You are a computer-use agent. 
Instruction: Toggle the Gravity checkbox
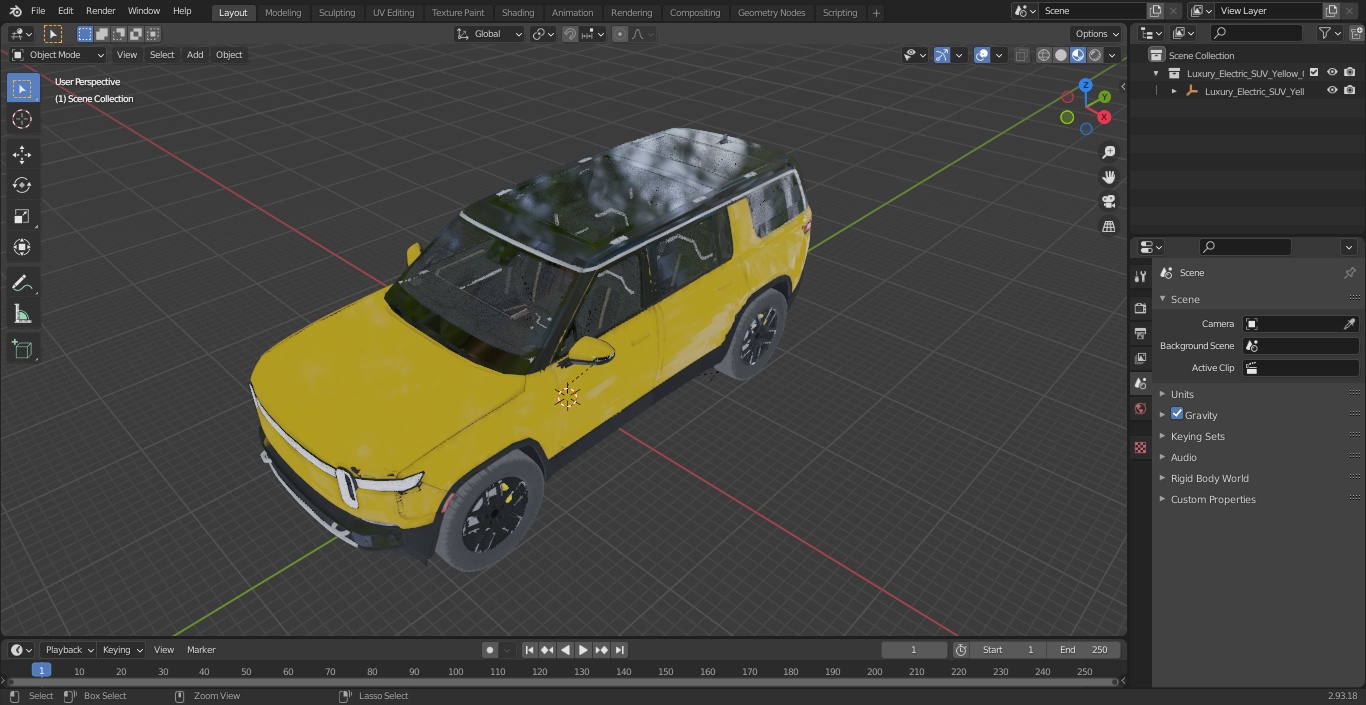point(1177,414)
